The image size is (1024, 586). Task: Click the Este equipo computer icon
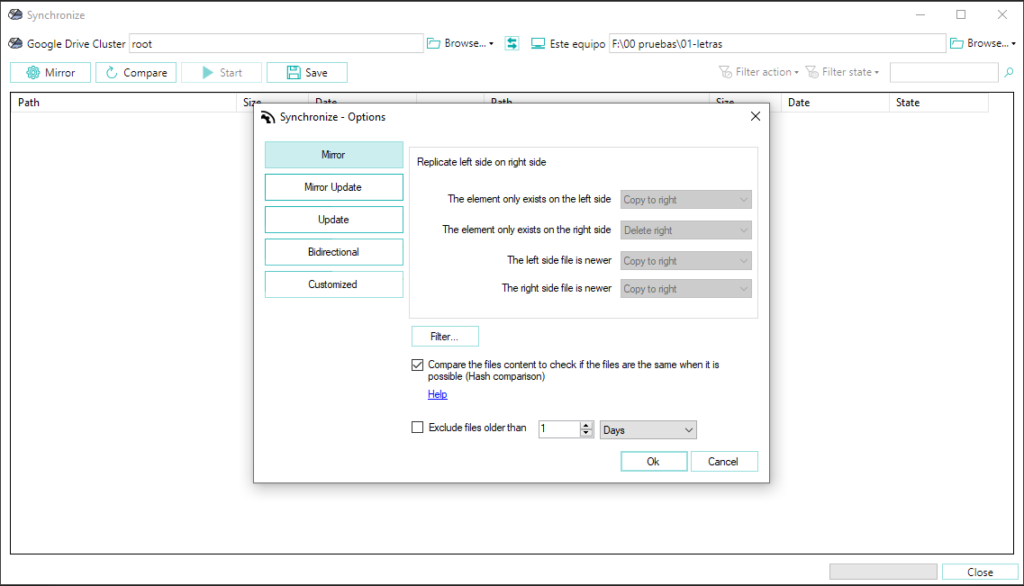click(x=537, y=44)
